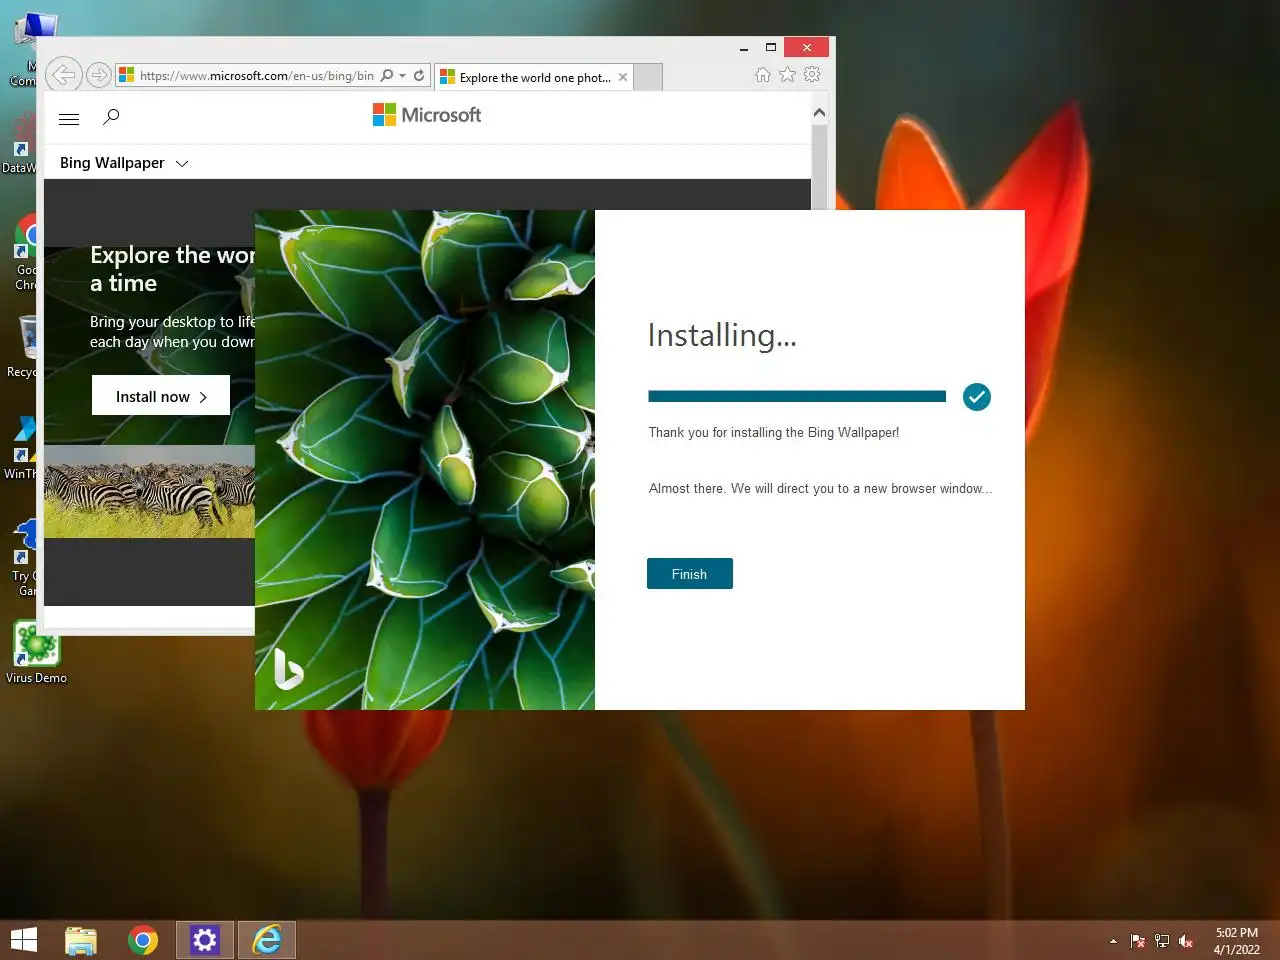Click the "Installing..." heading text
Viewport: 1280px width, 960px height.
click(x=722, y=335)
